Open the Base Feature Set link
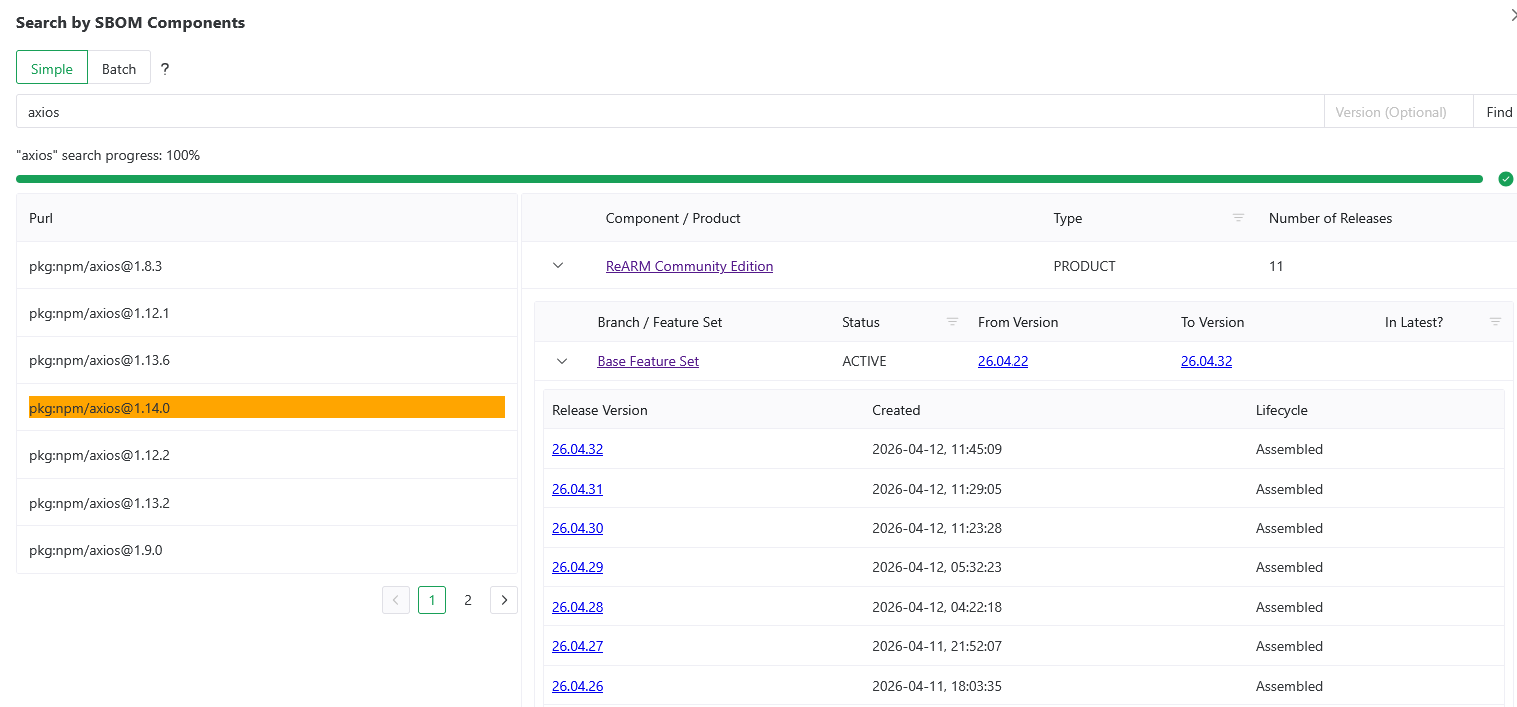Viewport: 1517px width, 707px height. pos(648,361)
